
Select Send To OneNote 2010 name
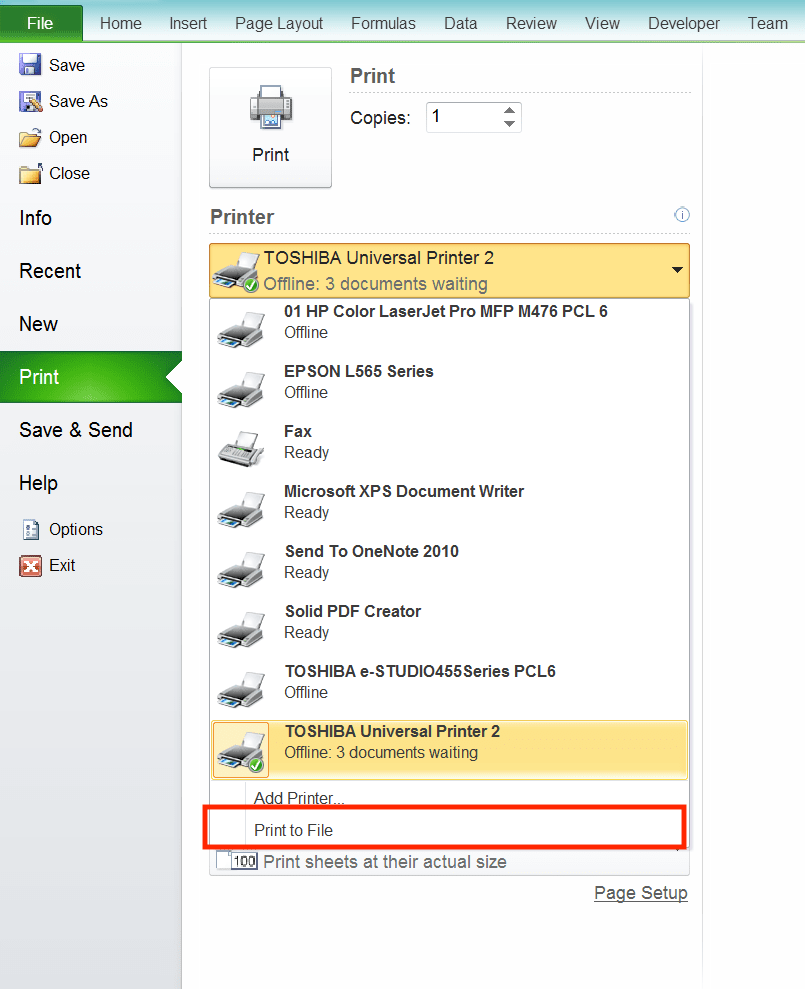pyautogui.click(x=372, y=551)
